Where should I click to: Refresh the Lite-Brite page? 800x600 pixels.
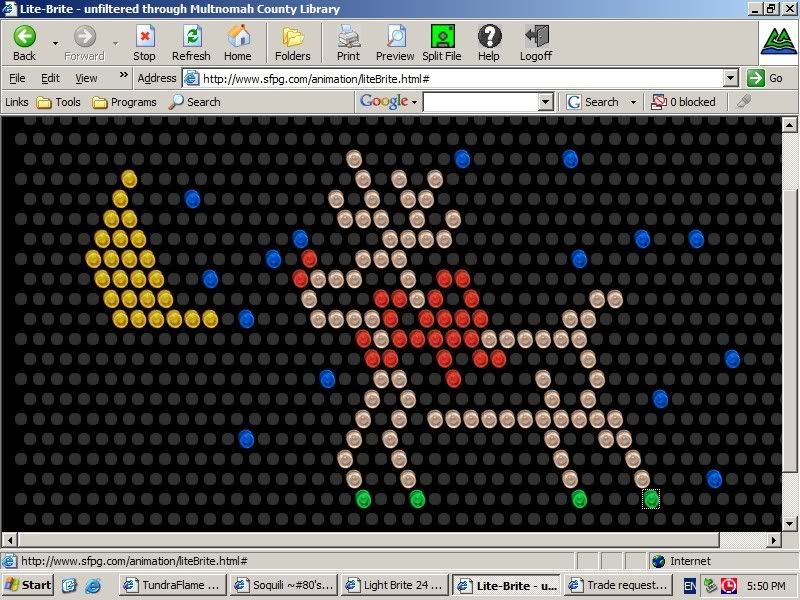tap(191, 43)
